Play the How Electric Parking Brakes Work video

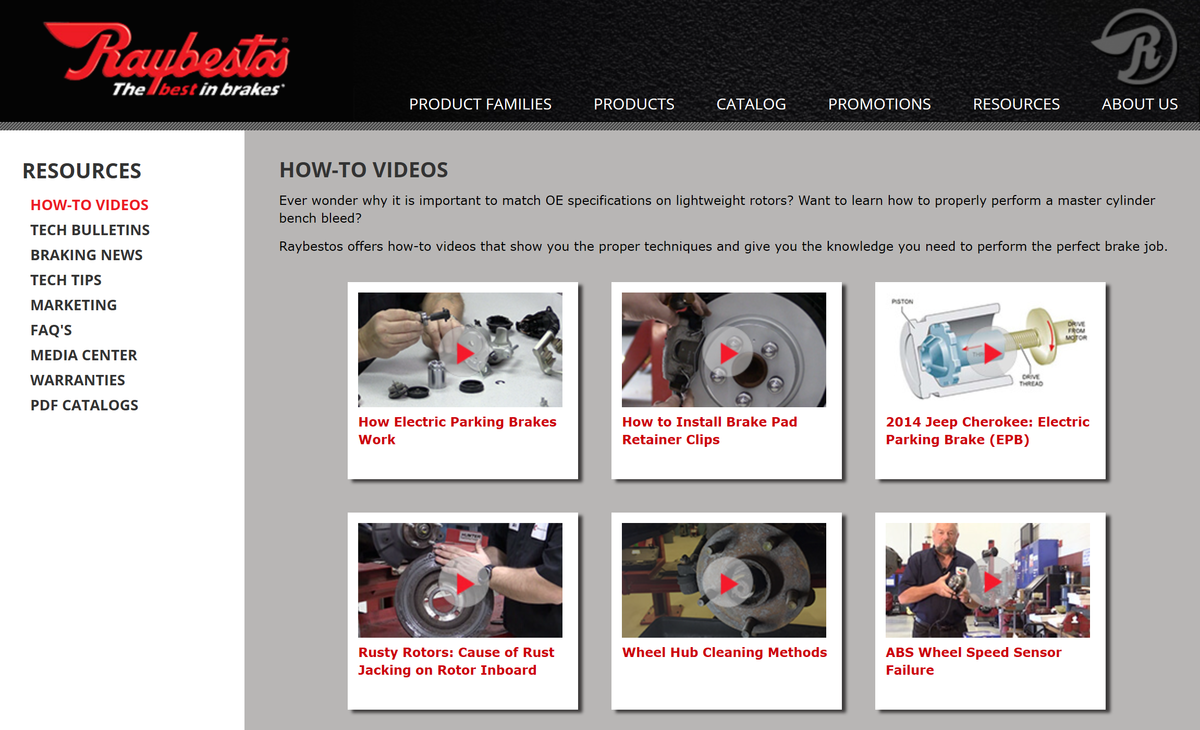[x=461, y=350]
